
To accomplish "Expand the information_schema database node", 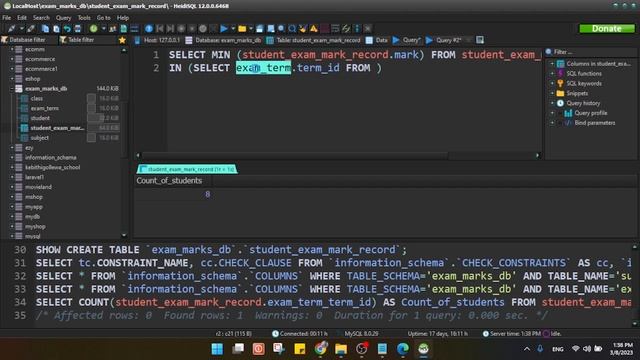I will point(12,158).
